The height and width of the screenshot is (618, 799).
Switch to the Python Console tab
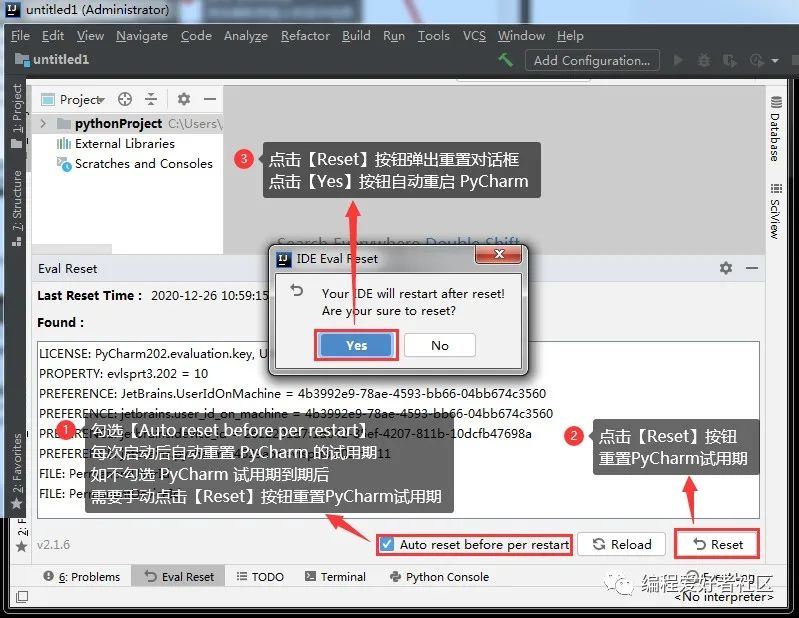pyautogui.click(x=439, y=577)
